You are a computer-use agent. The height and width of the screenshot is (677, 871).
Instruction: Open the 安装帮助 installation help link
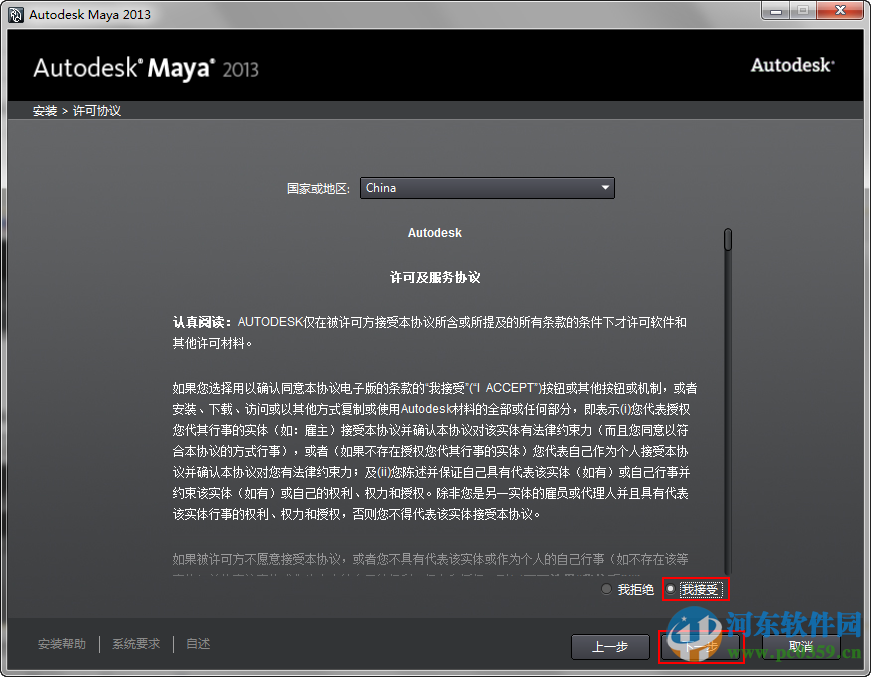pyautogui.click(x=61, y=644)
